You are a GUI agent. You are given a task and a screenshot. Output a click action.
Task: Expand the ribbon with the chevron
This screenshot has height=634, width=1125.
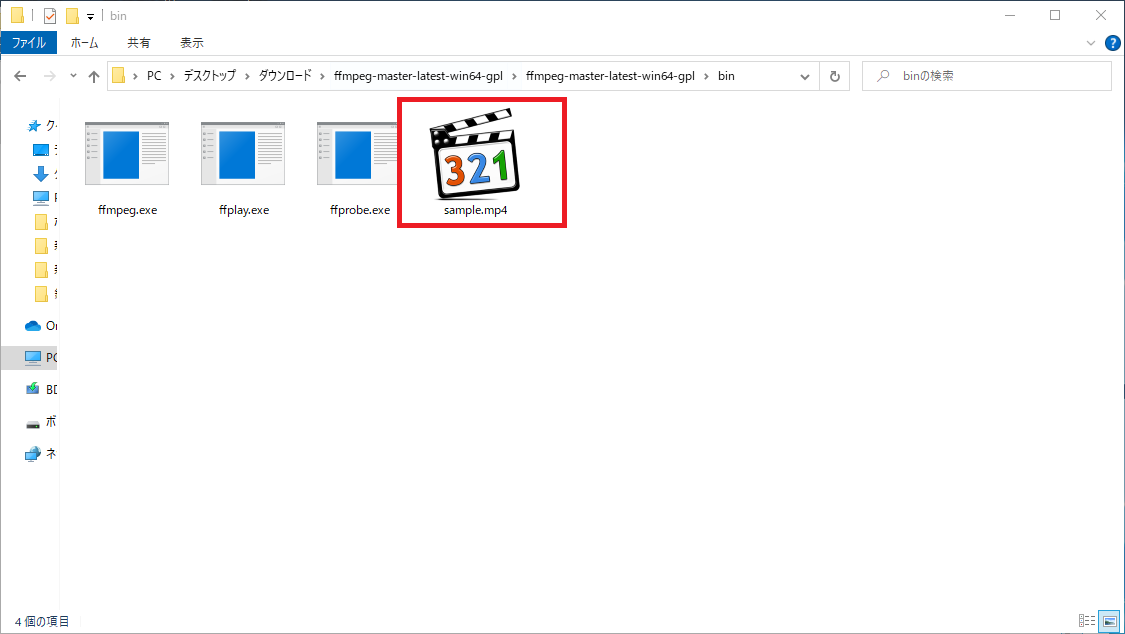[x=1091, y=43]
